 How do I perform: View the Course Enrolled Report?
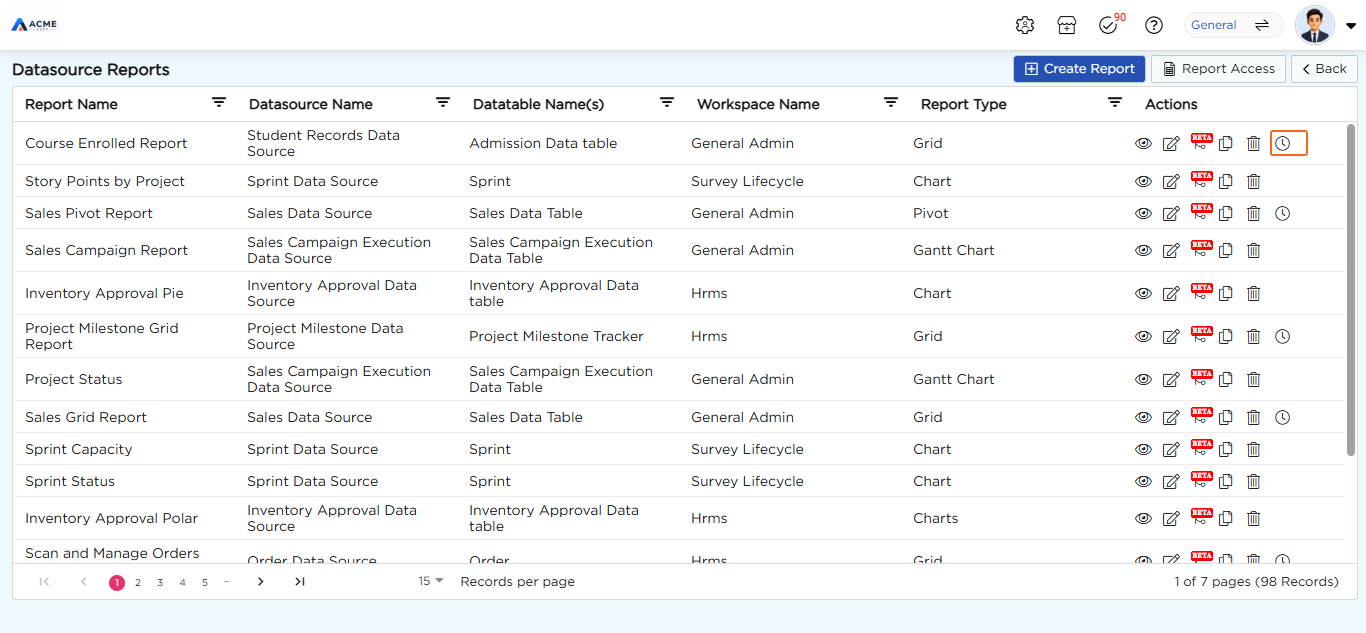[1143, 143]
